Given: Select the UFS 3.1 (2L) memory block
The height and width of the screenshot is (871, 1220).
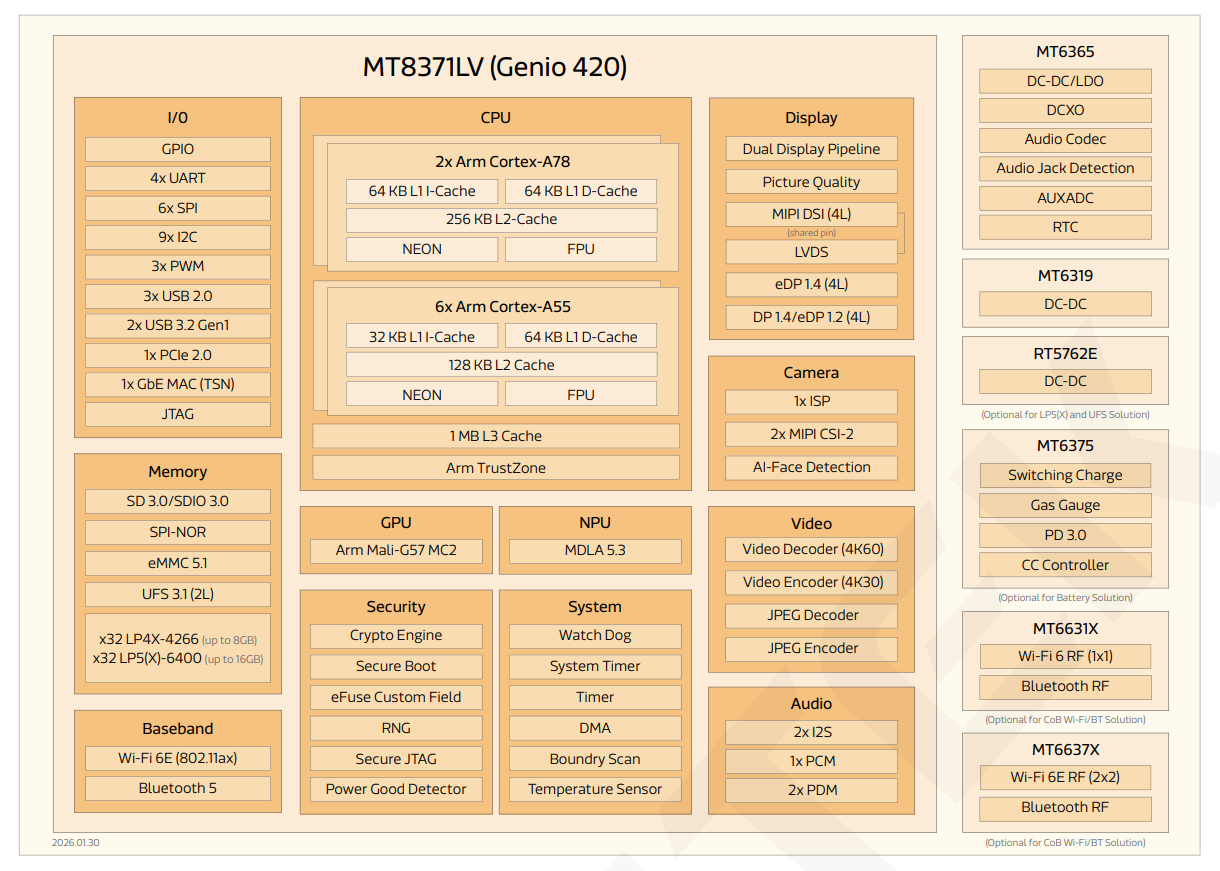Looking at the screenshot, I should click(178, 594).
